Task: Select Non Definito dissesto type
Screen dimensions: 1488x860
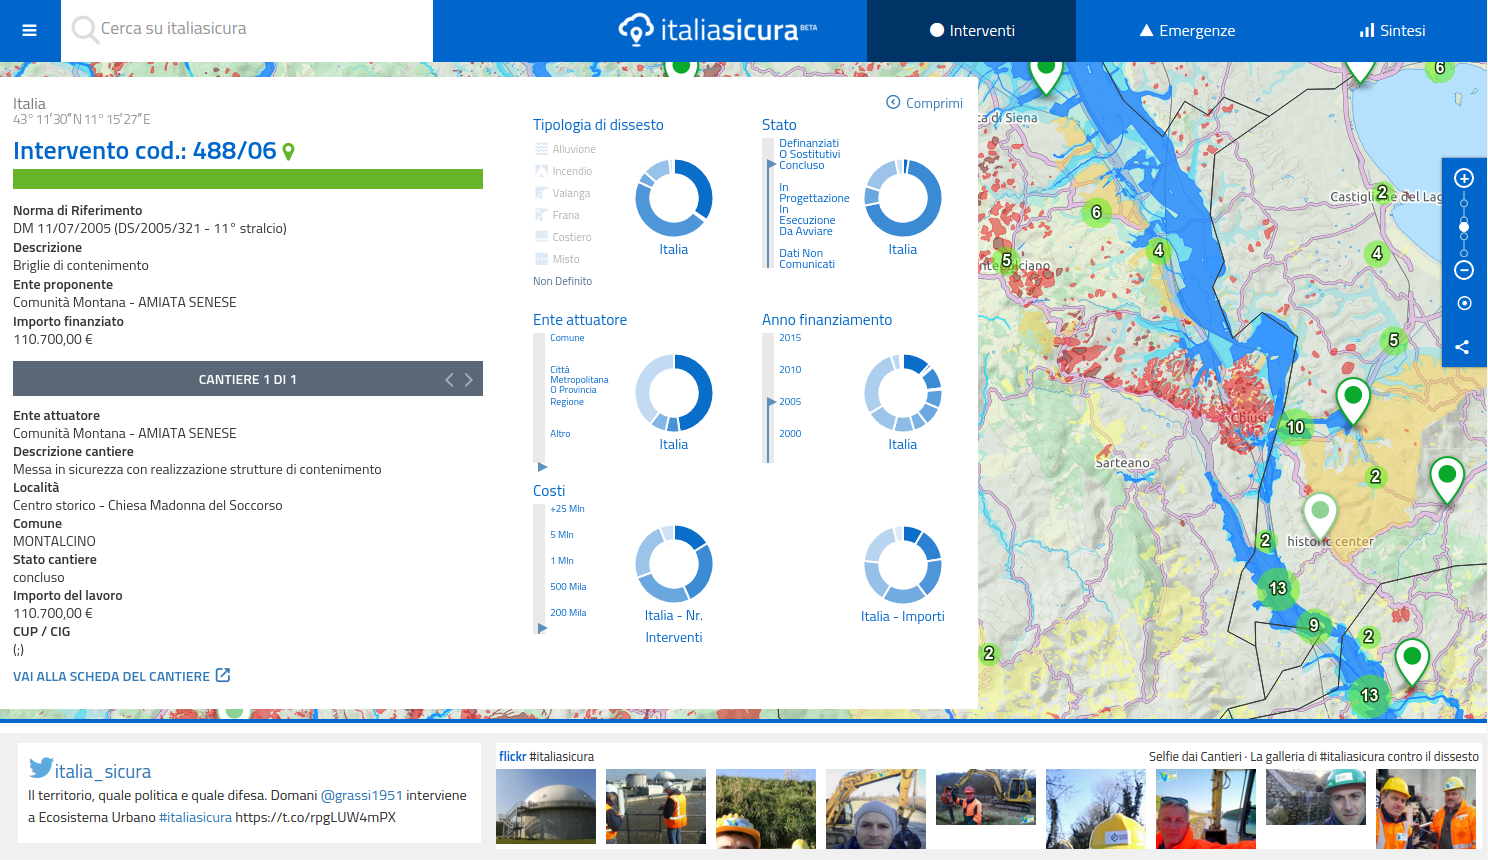Action: point(562,281)
